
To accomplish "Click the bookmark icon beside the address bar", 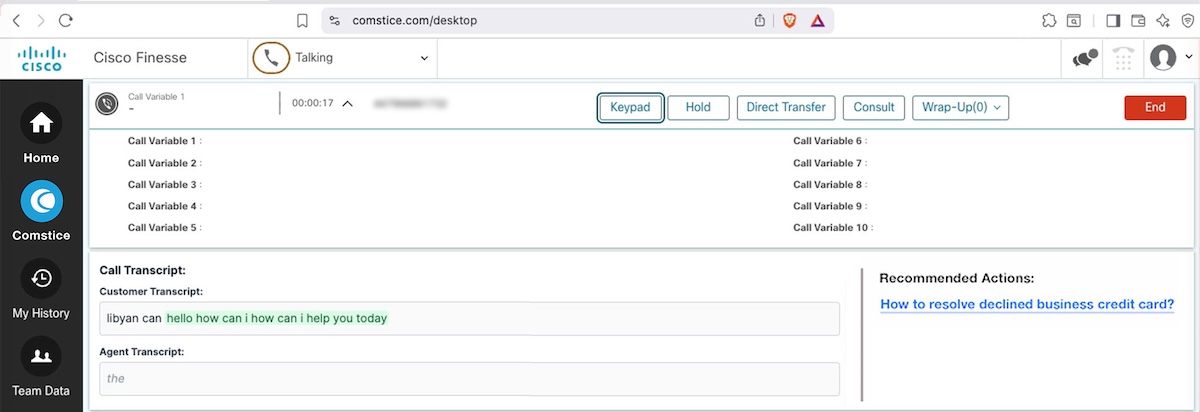I will [x=303, y=20].
